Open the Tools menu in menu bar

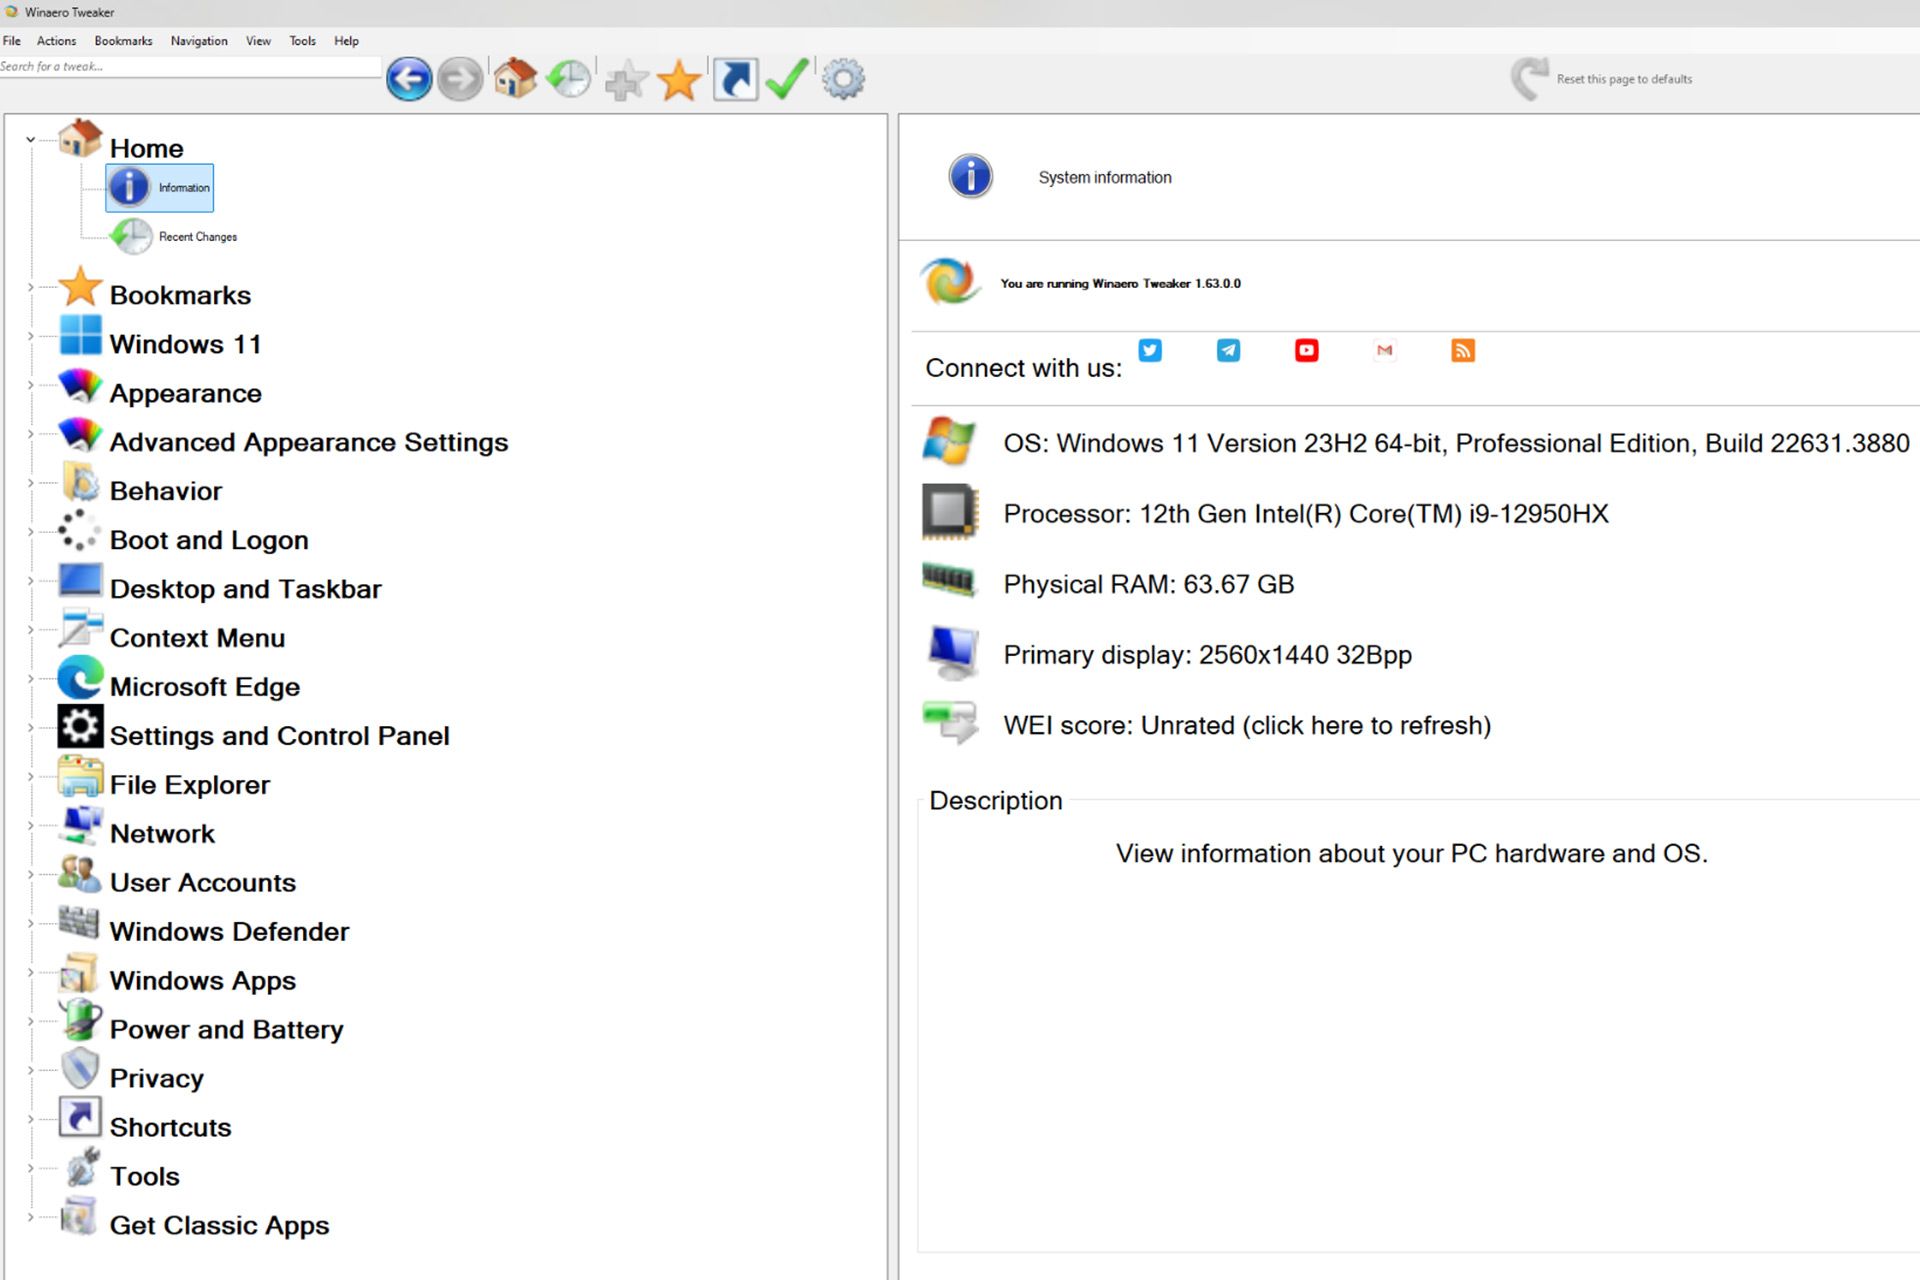tap(302, 41)
